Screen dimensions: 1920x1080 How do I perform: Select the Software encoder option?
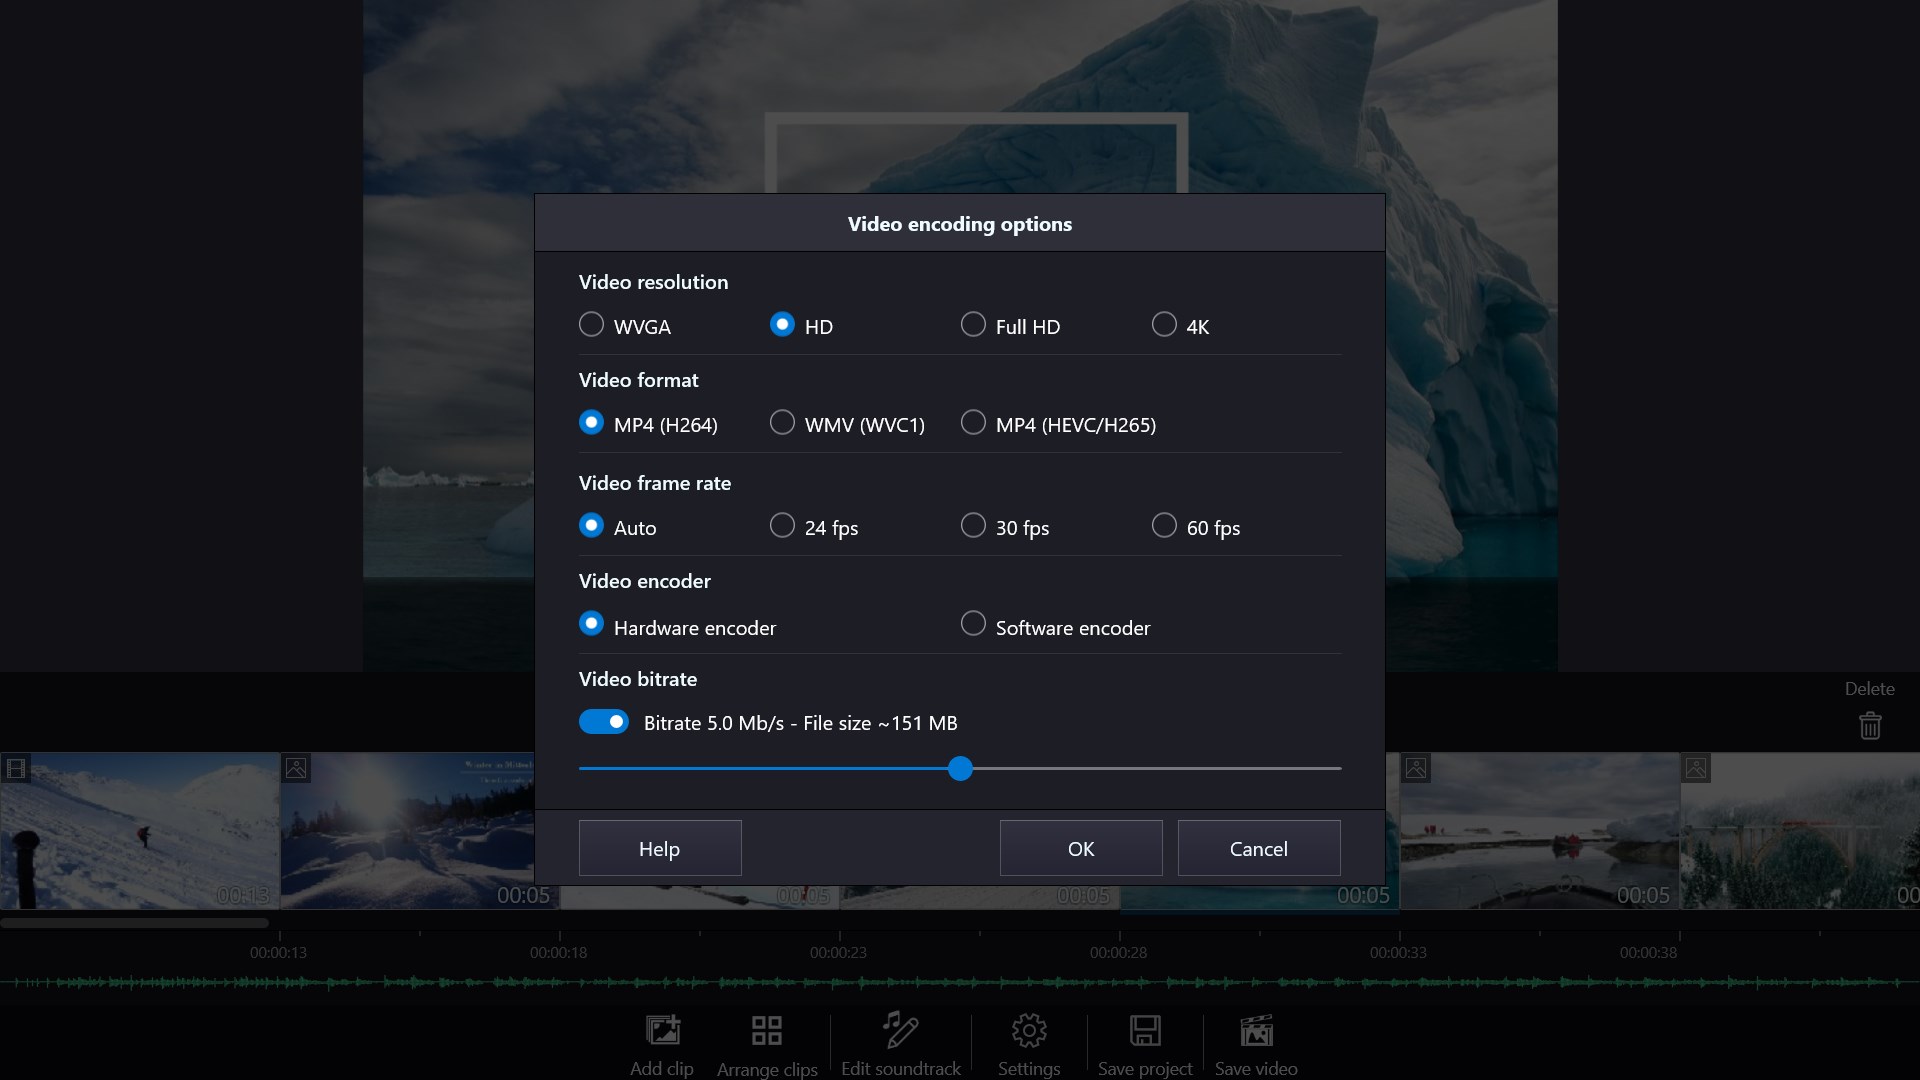[x=972, y=623]
